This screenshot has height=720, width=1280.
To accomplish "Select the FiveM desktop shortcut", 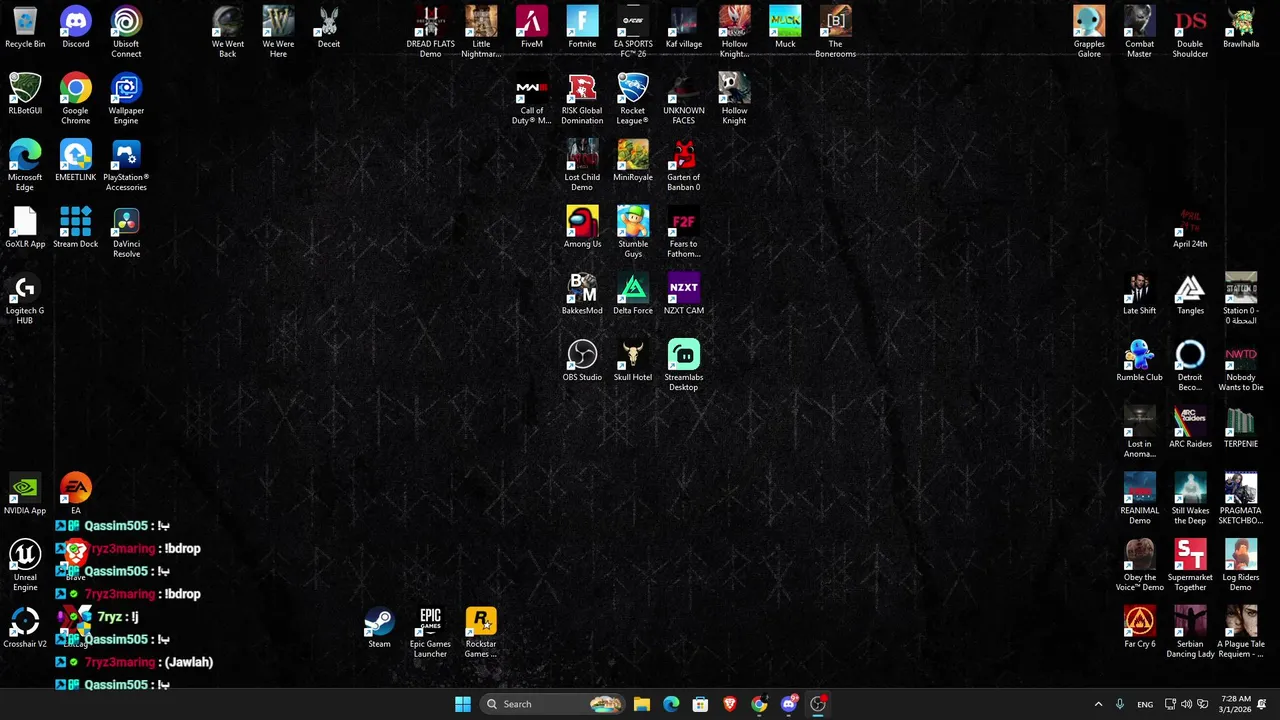I will (x=531, y=27).
